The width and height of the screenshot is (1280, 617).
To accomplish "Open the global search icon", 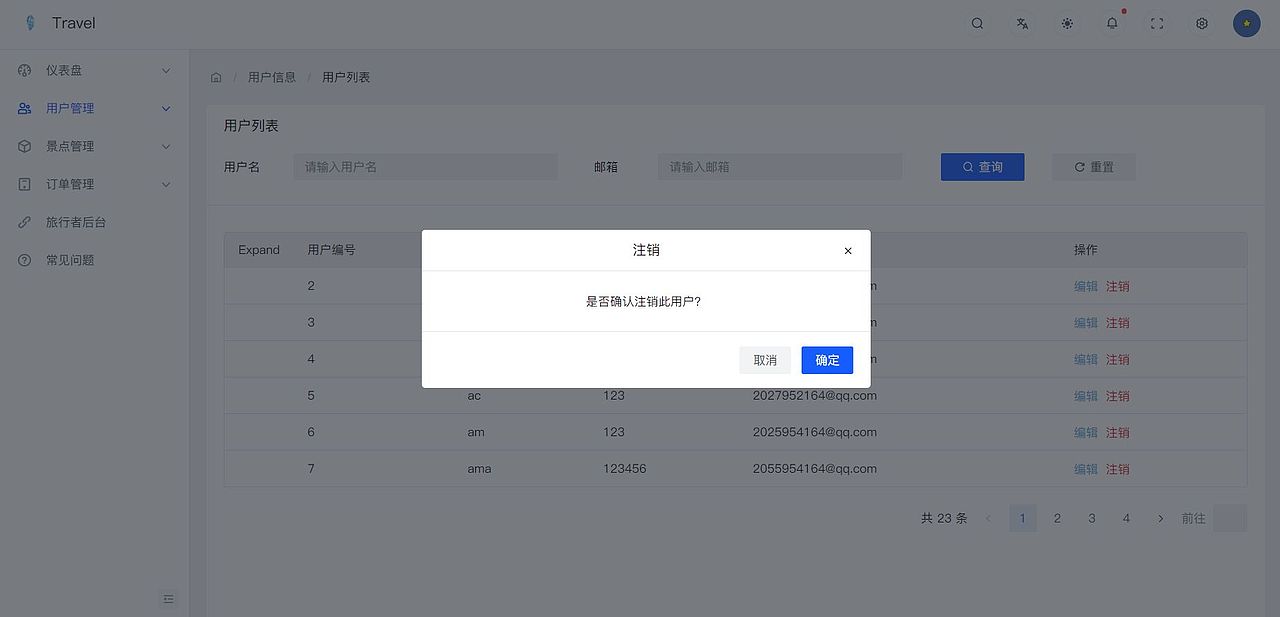I will 977,22.
